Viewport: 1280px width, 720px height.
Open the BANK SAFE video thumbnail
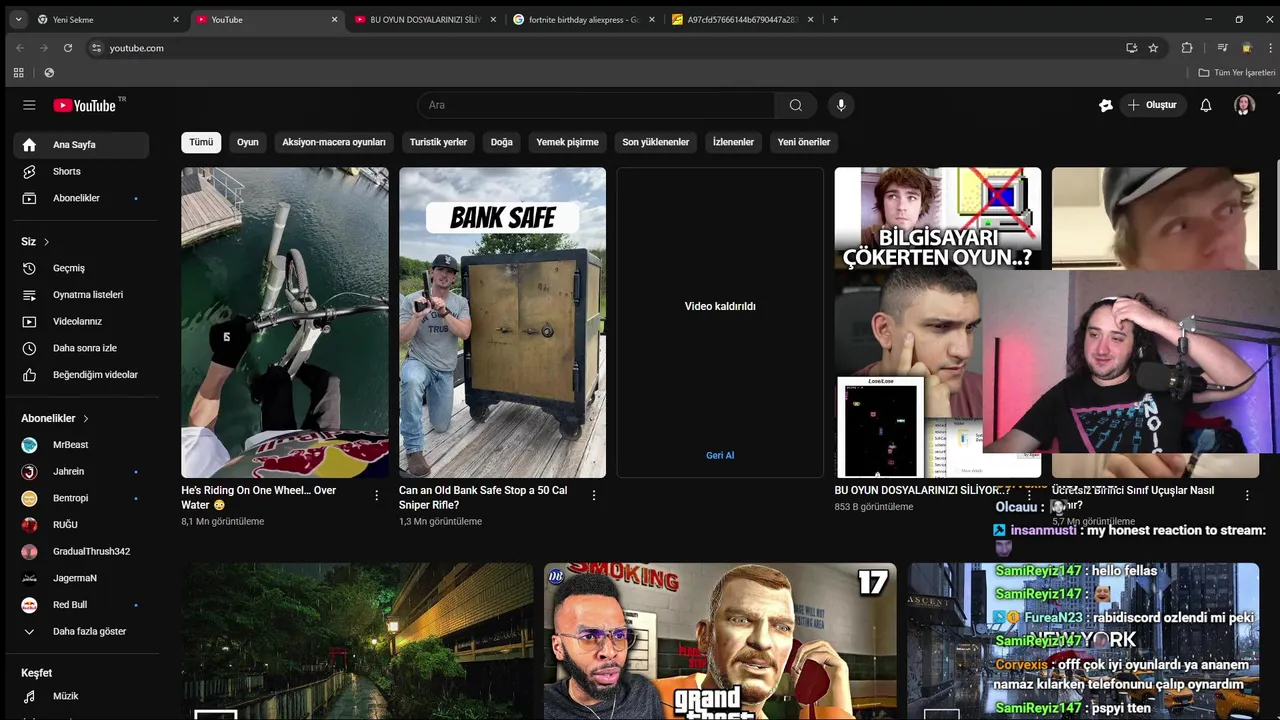pos(502,322)
